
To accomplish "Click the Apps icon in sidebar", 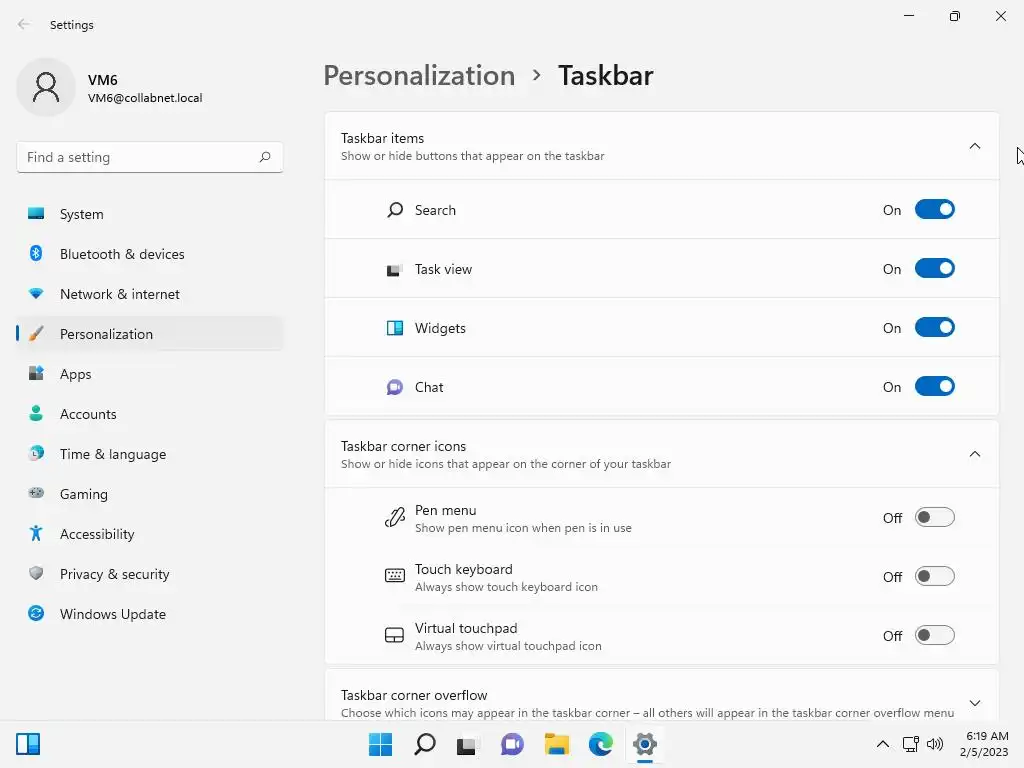I will coord(36,374).
